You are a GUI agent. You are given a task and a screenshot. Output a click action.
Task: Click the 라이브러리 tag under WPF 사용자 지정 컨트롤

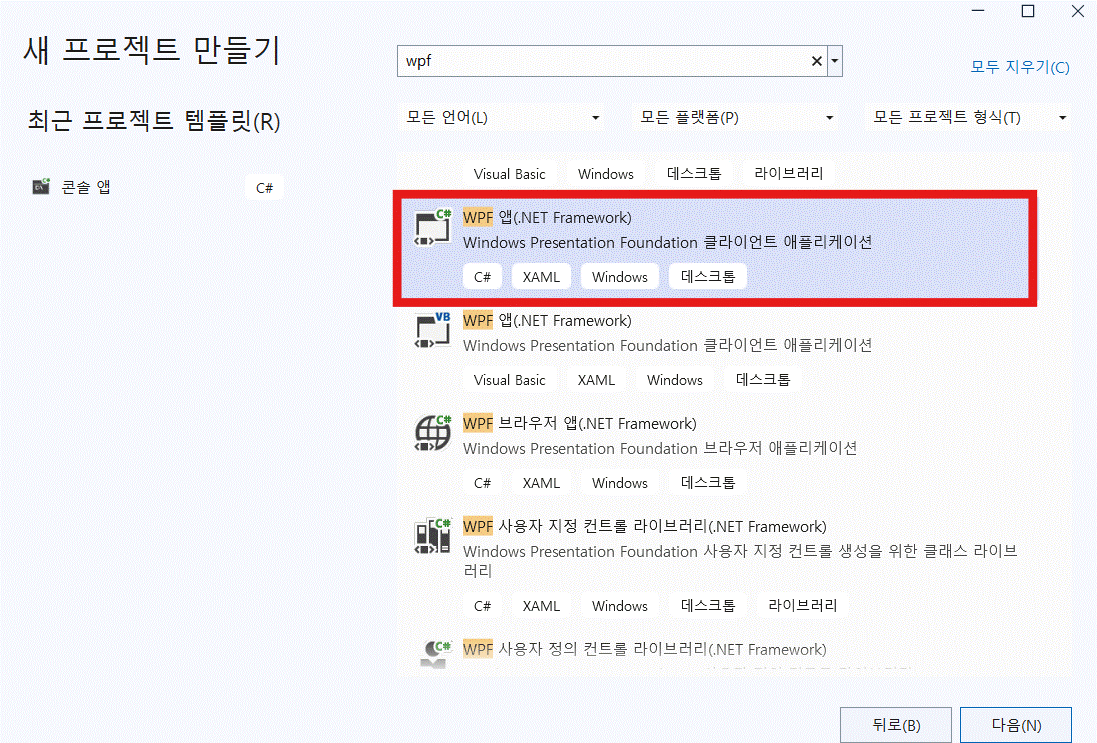click(x=802, y=605)
